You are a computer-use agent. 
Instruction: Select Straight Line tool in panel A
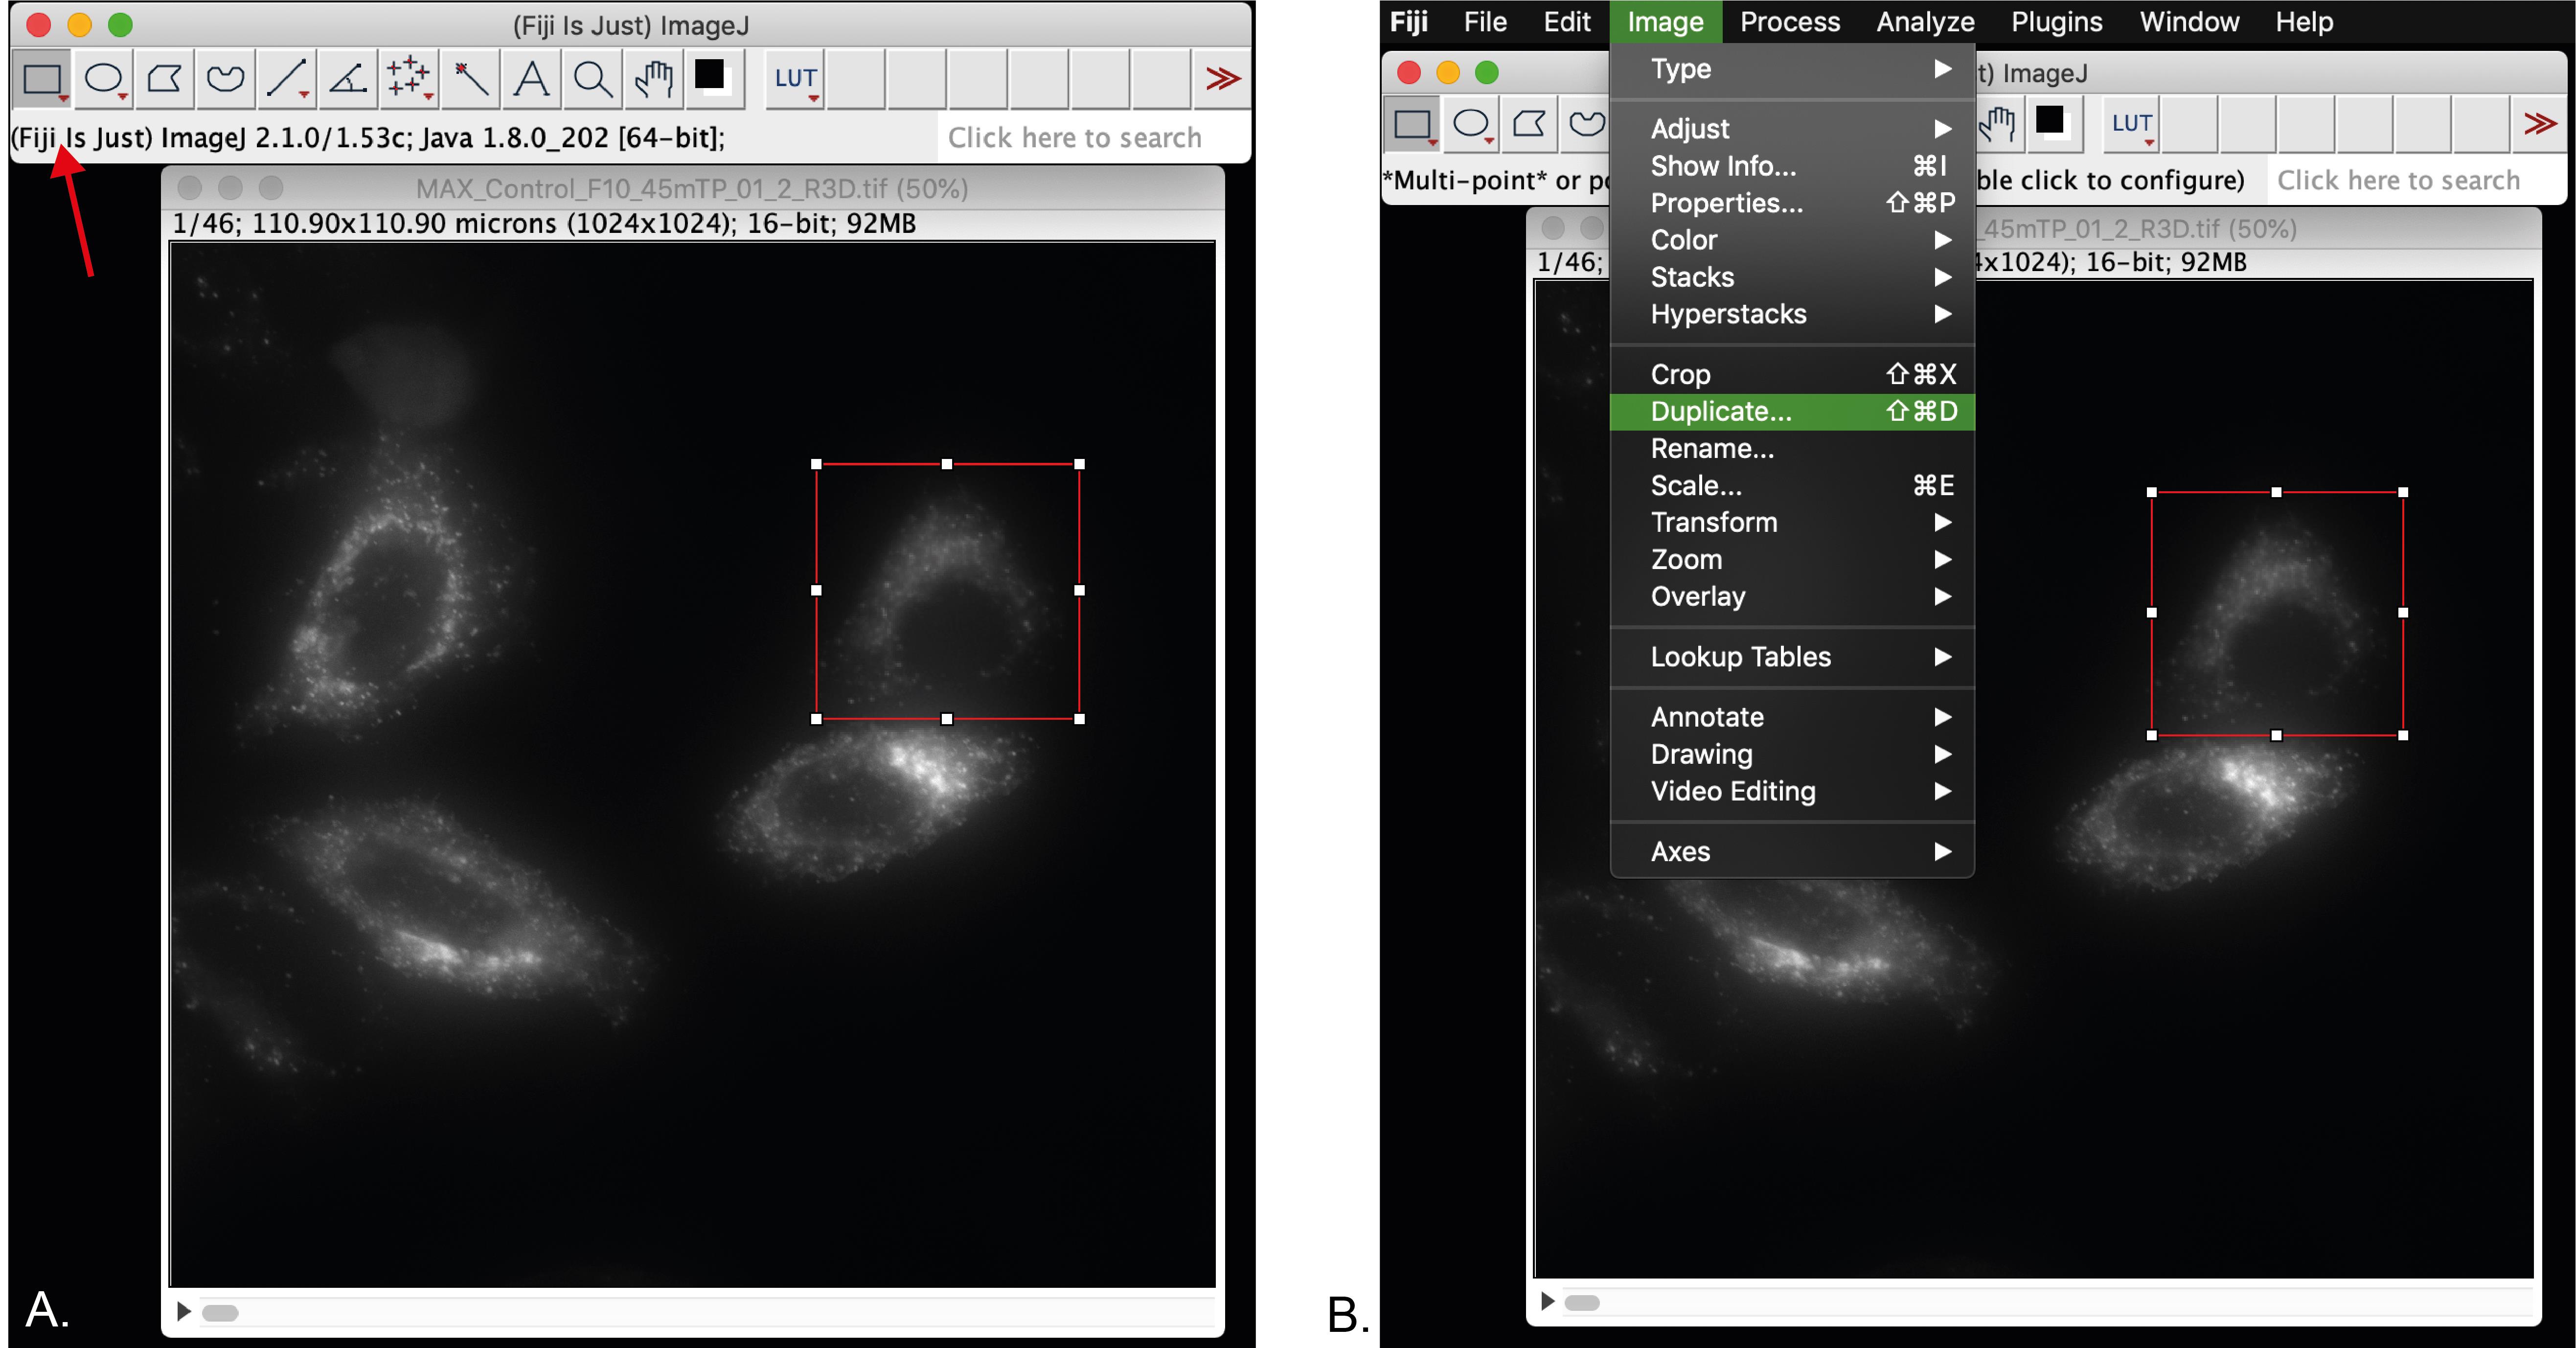[x=287, y=79]
